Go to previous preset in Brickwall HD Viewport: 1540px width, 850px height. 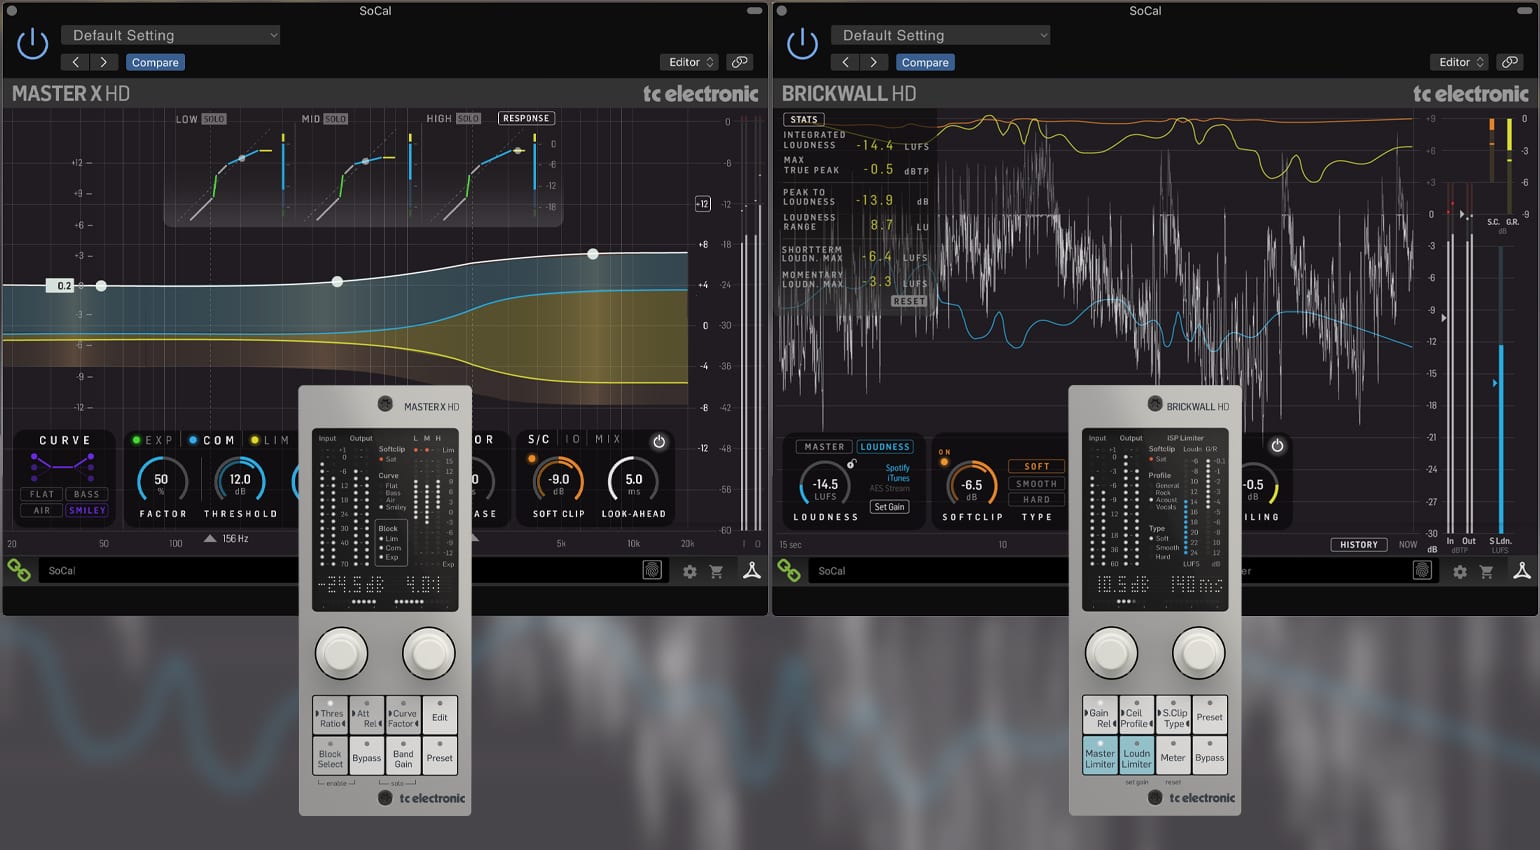(x=846, y=62)
